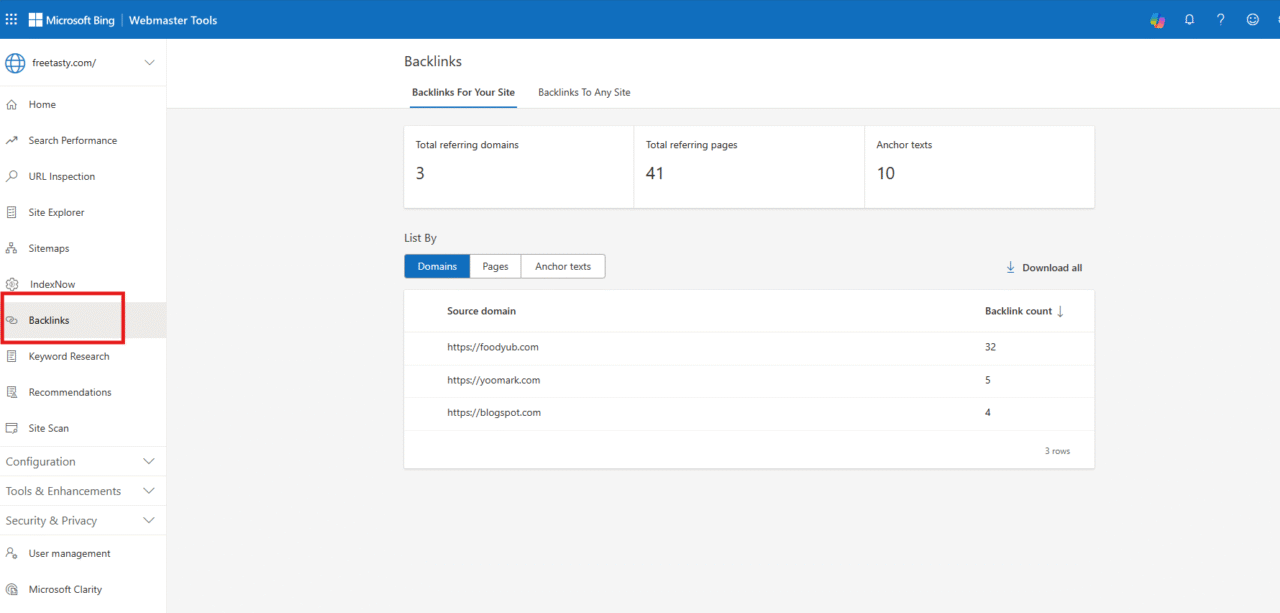
Task: List backlinks by Pages
Action: pos(495,266)
